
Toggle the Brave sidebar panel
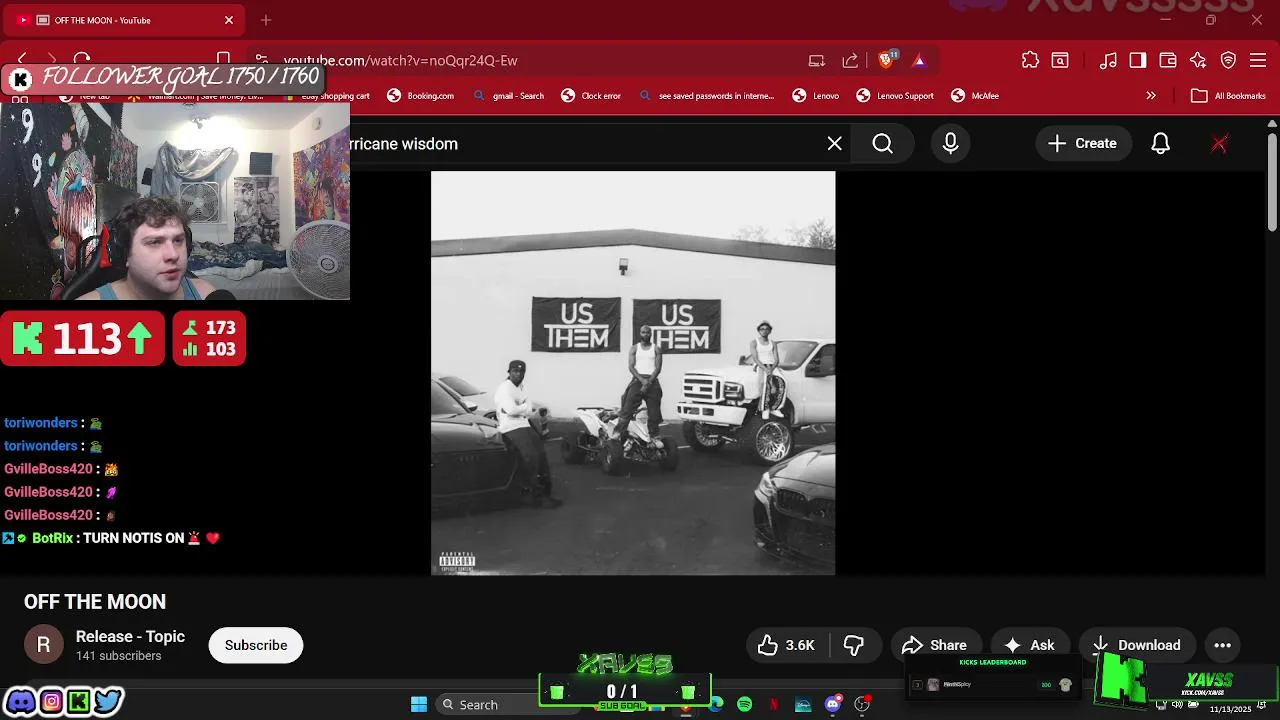[1138, 60]
